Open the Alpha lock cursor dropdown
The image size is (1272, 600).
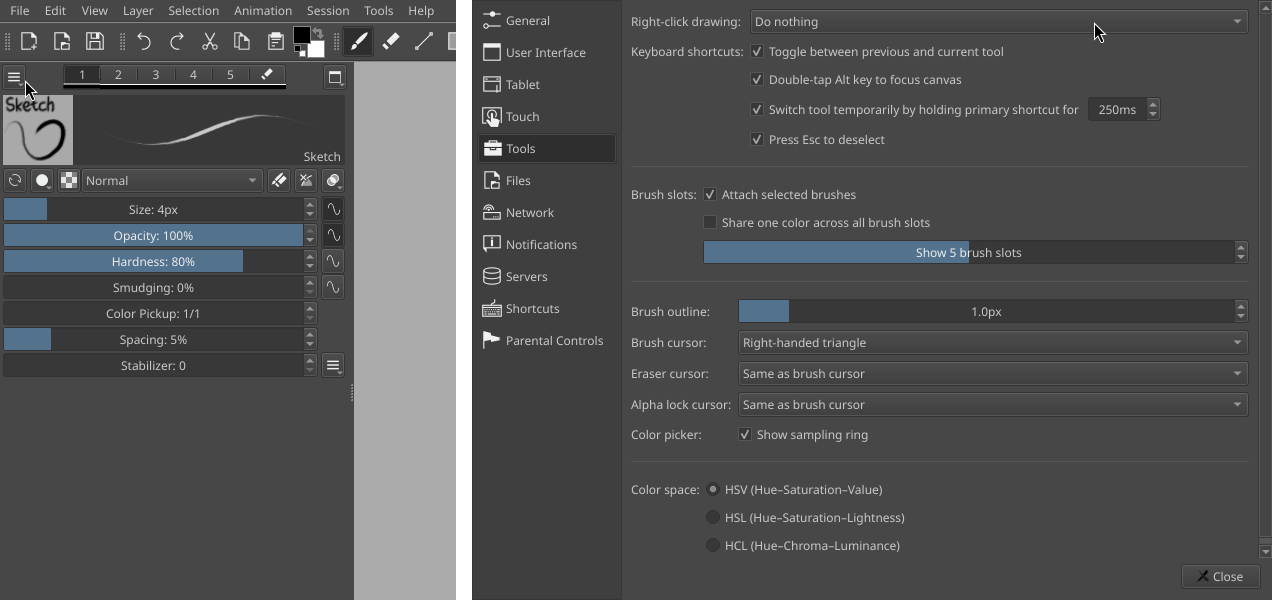993,404
